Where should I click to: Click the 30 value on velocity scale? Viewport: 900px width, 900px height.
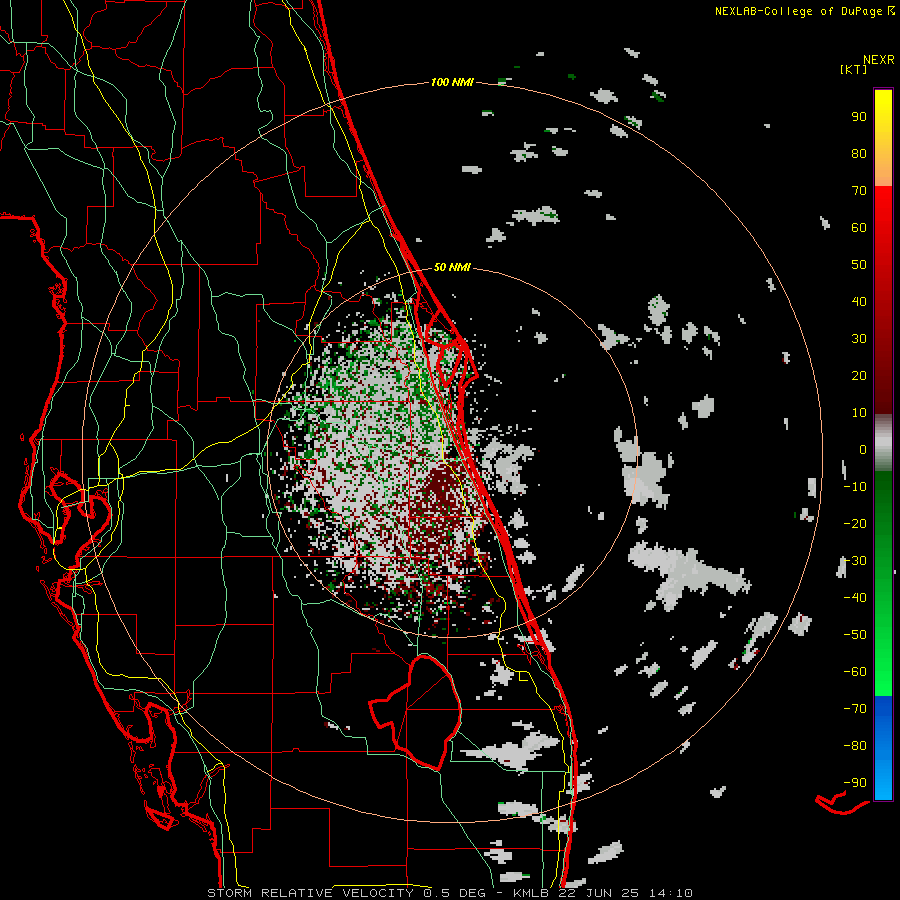coord(859,339)
